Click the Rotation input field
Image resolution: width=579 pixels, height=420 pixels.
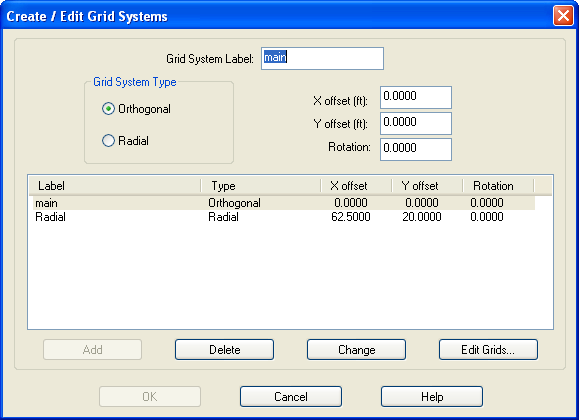(416, 149)
